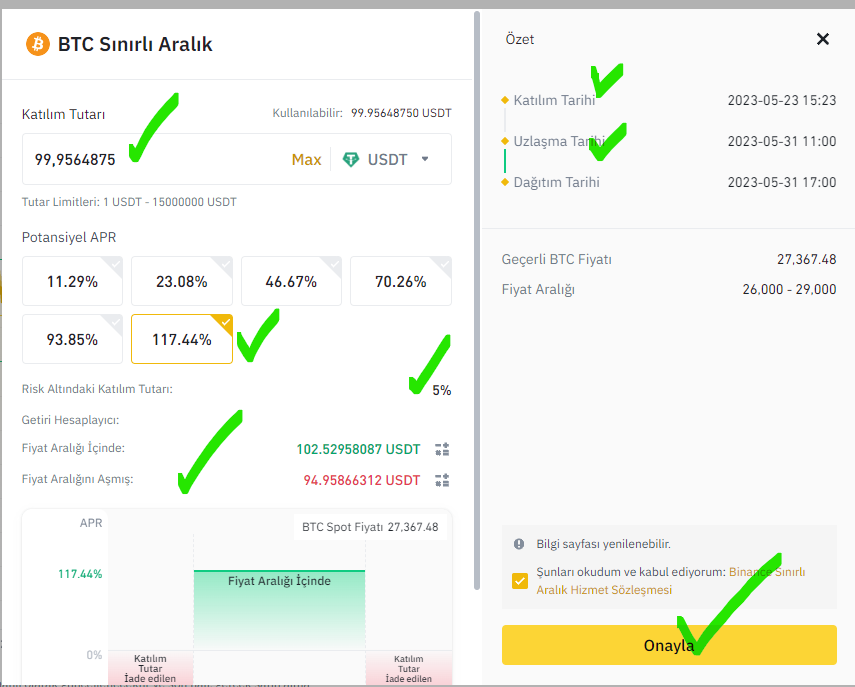Screen dimensions: 855x687
Task: Expand the USDT currency dropdown arrow
Action: pos(425,159)
